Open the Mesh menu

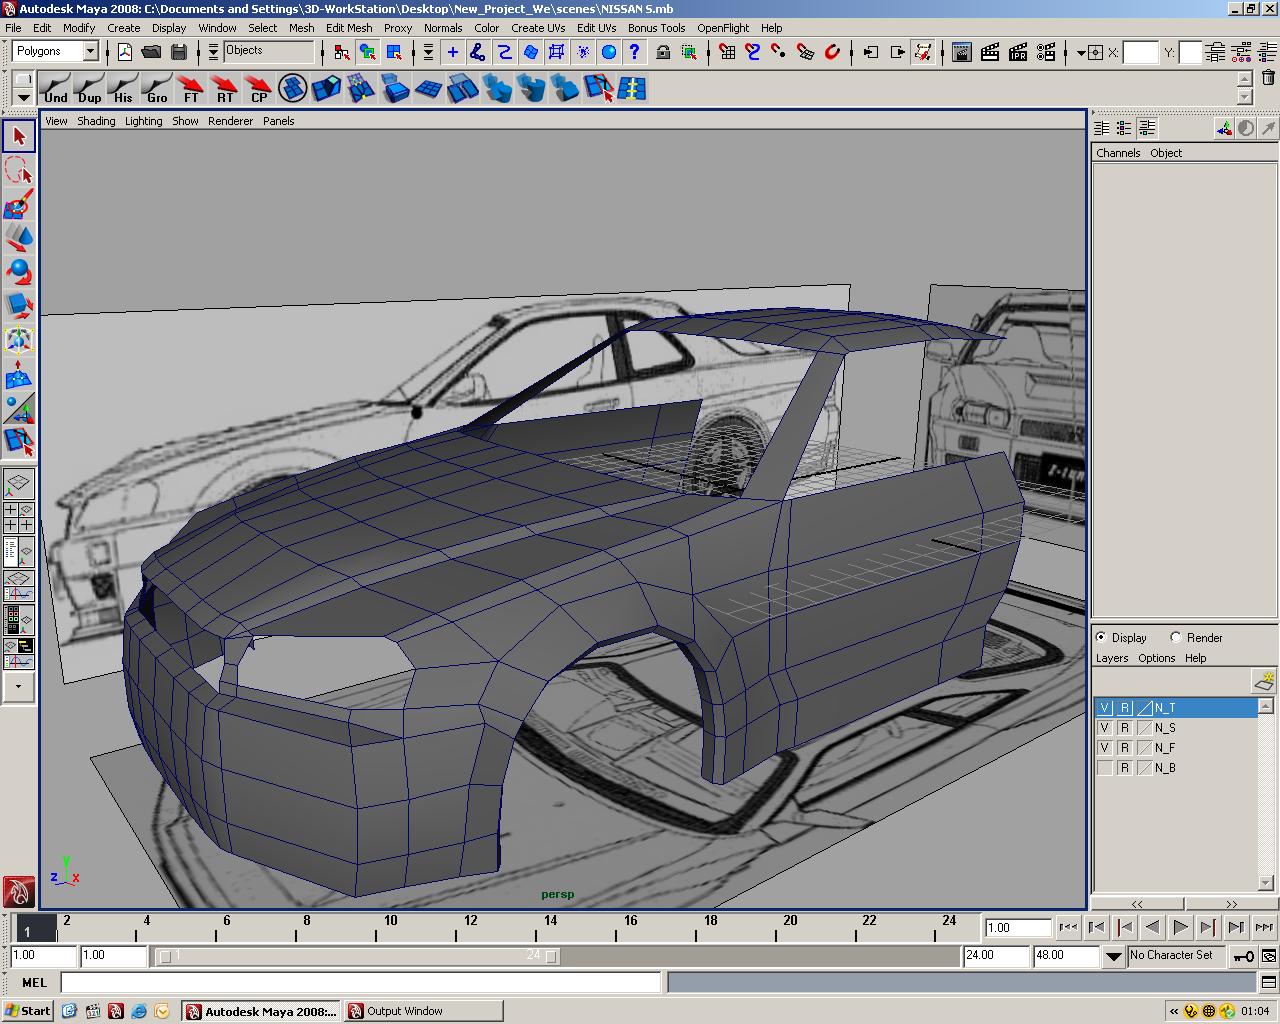pos(301,28)
